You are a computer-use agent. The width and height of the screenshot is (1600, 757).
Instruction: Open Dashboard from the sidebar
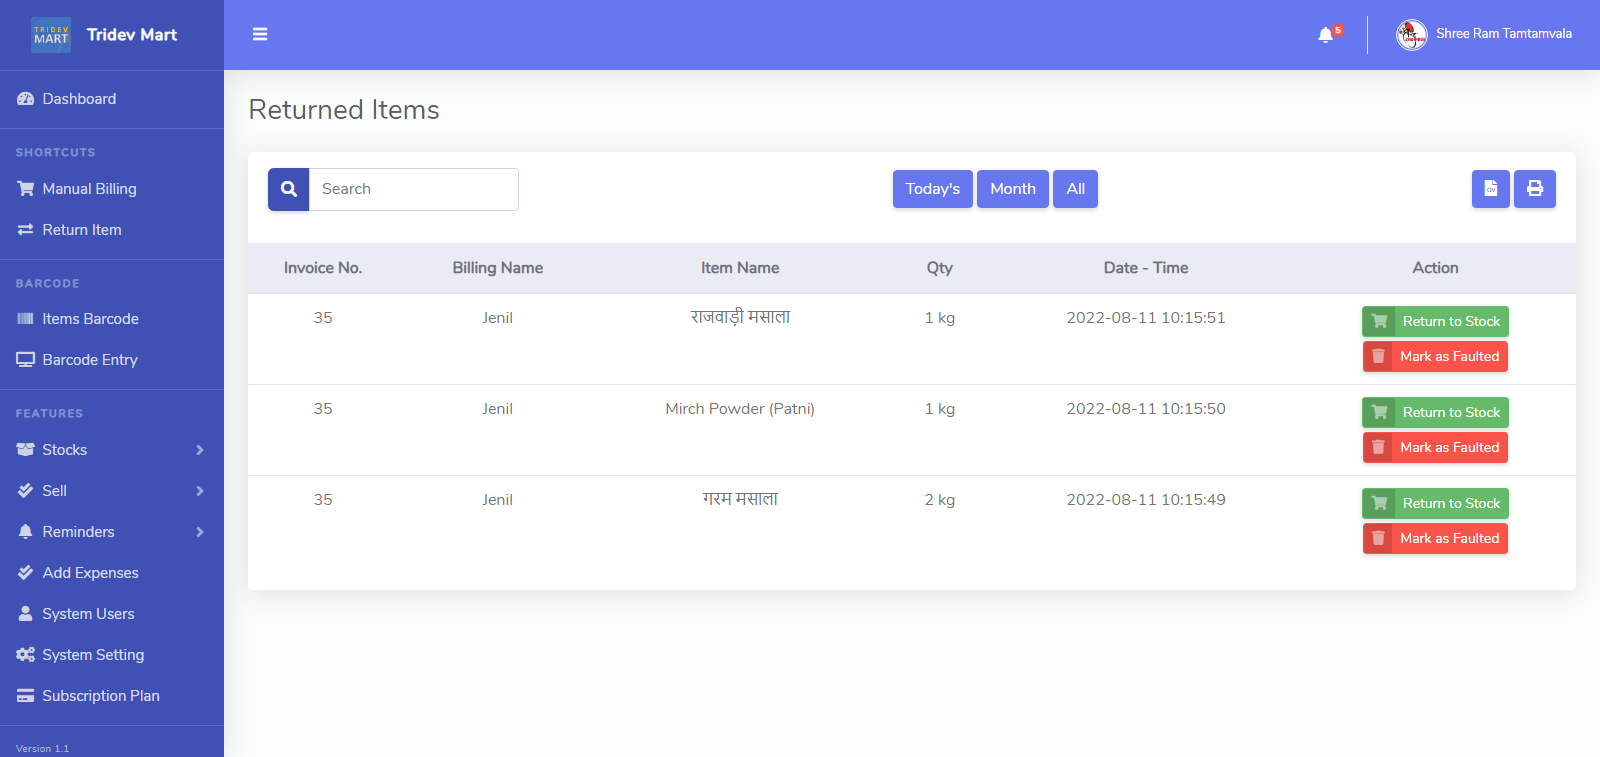pyautogui.click(x=112, y=99)
